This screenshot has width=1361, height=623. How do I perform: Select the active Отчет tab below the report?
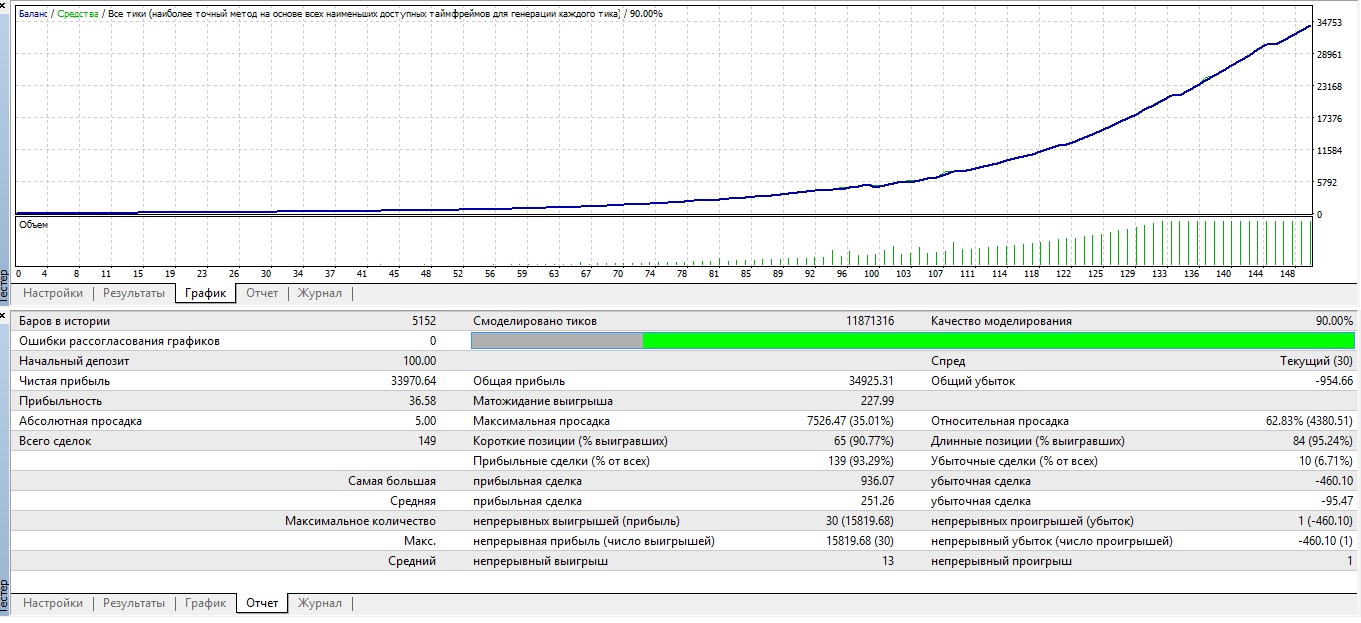262,603
